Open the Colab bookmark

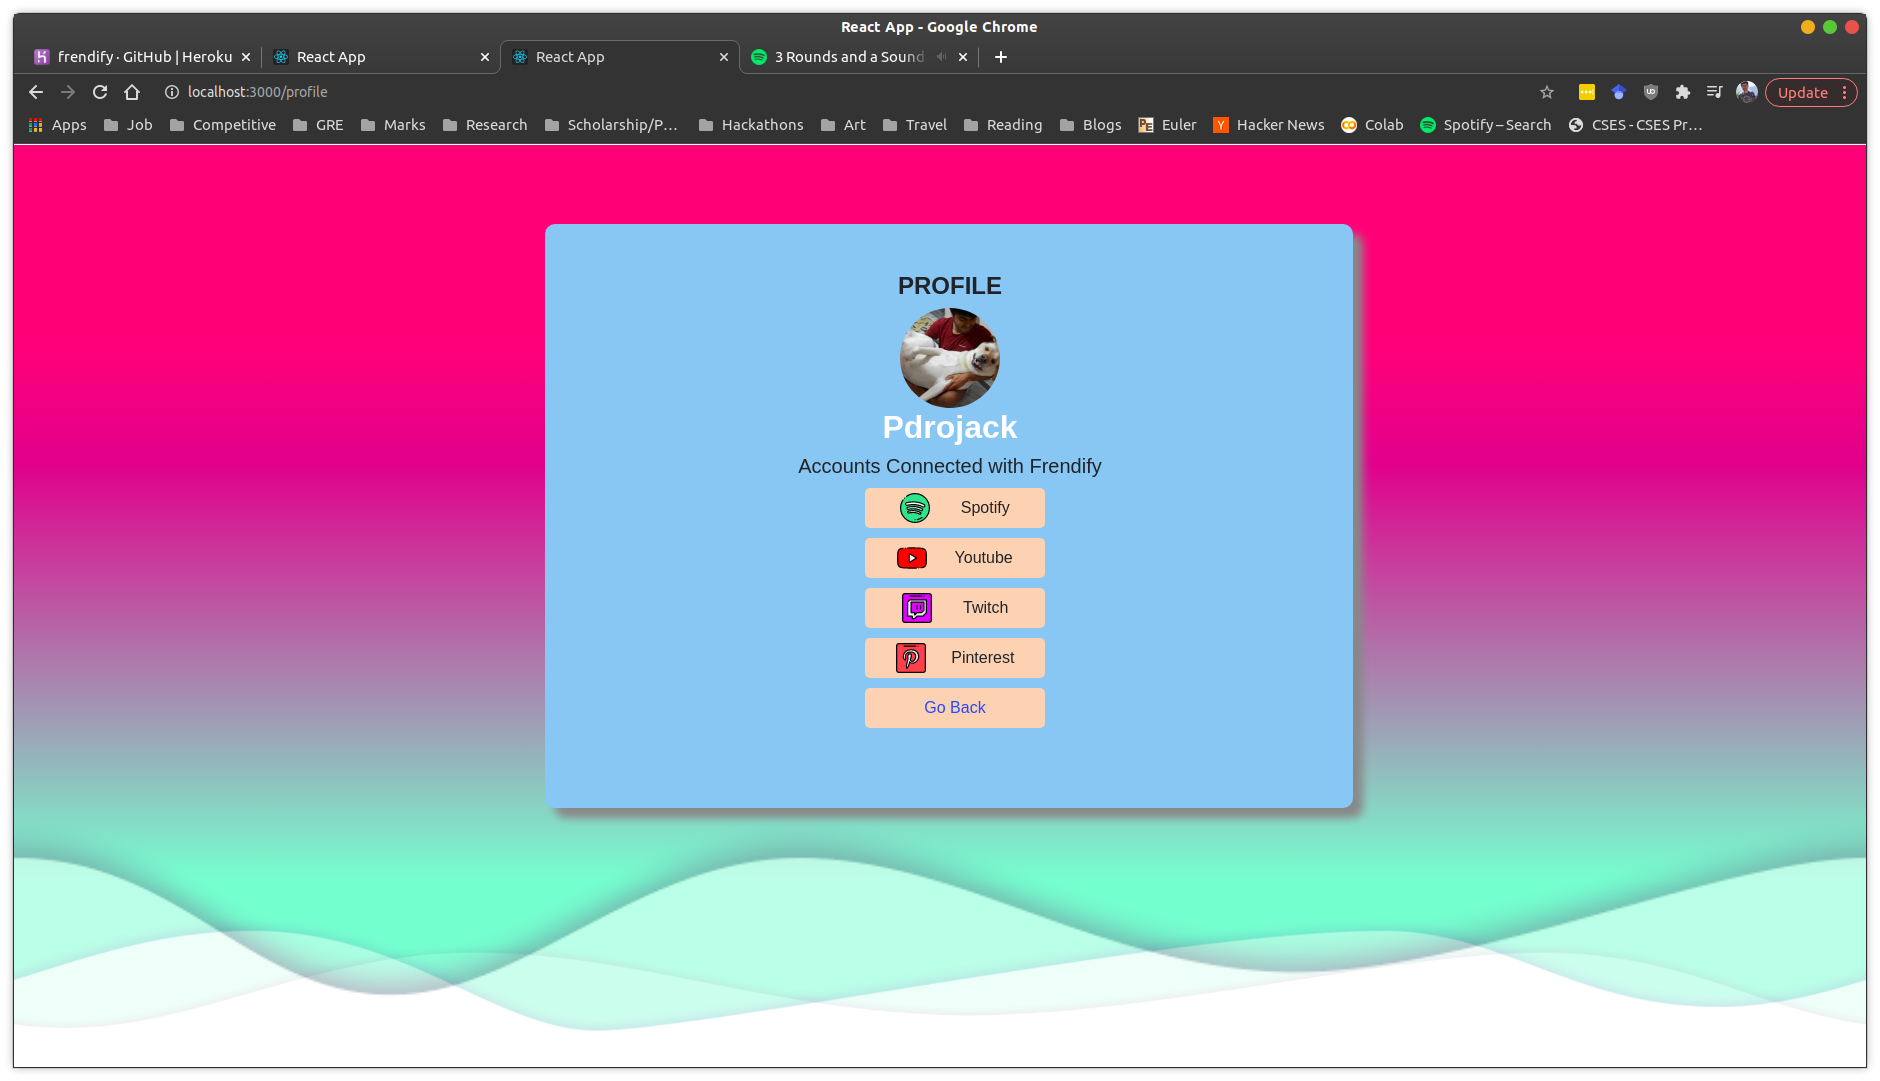(1373, 125)
